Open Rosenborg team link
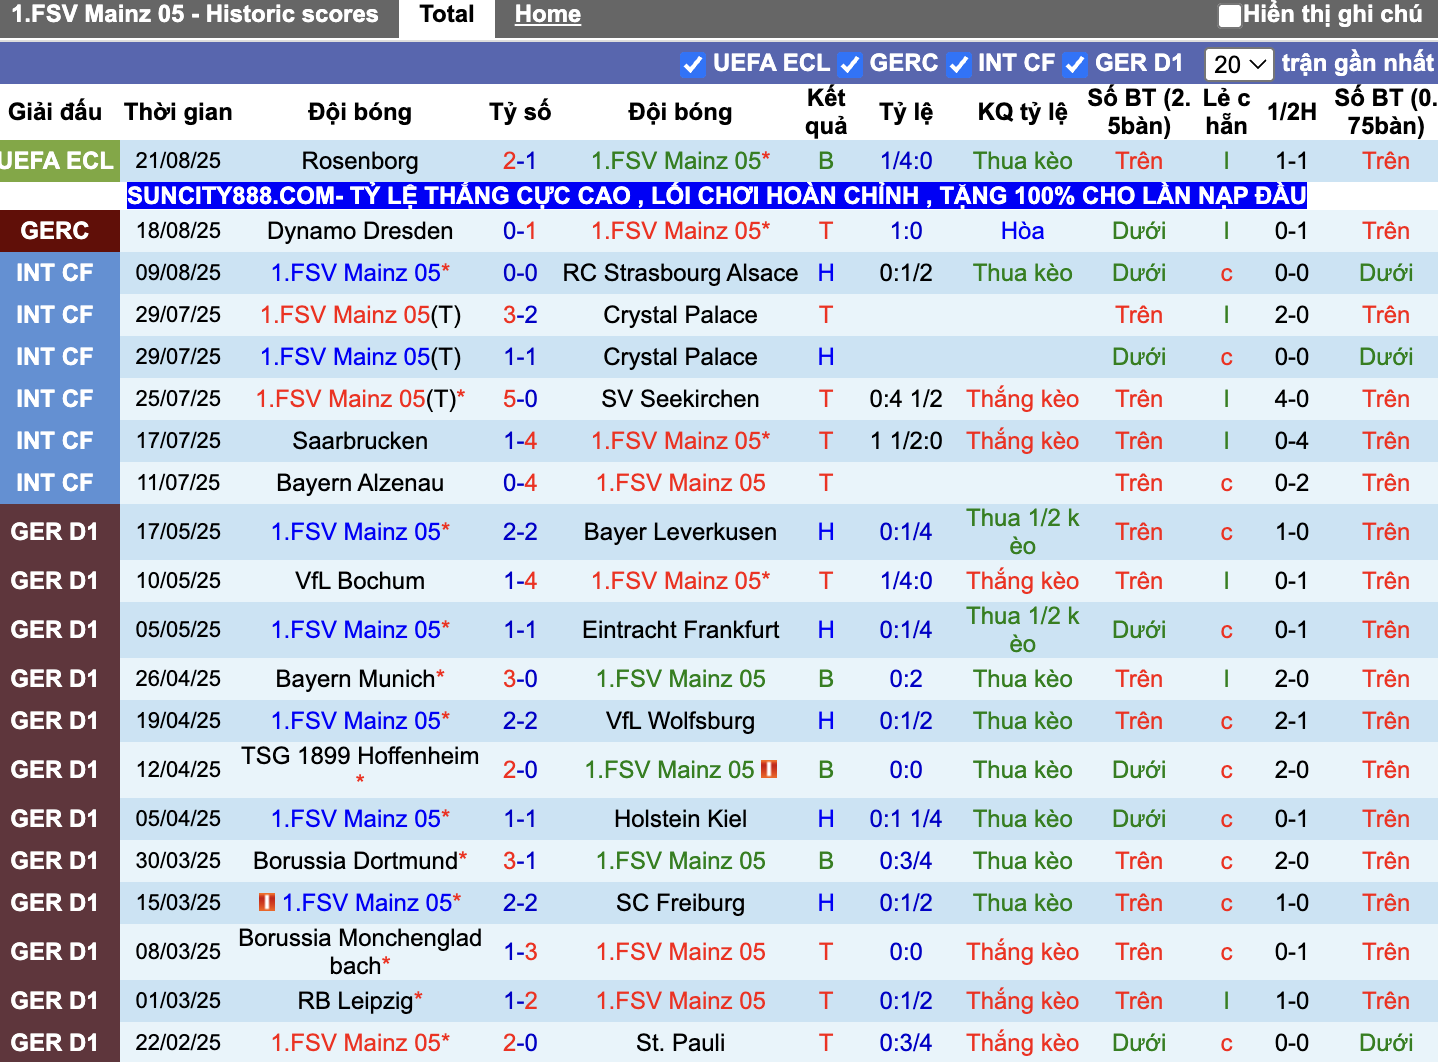This screenshot has width=1438, height=1062. pyautogui.click(x=360, y=161)
